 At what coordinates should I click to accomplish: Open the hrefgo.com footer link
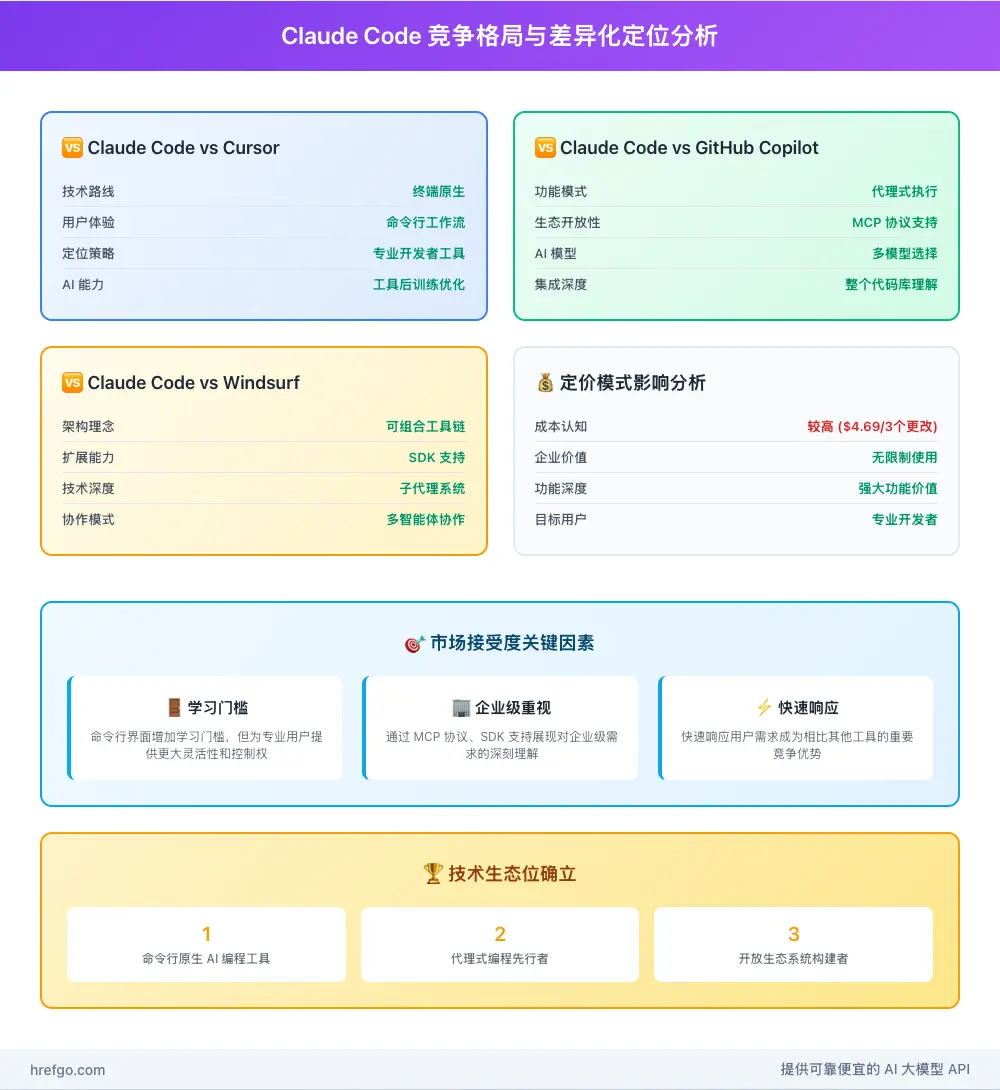click(67, 1070)
